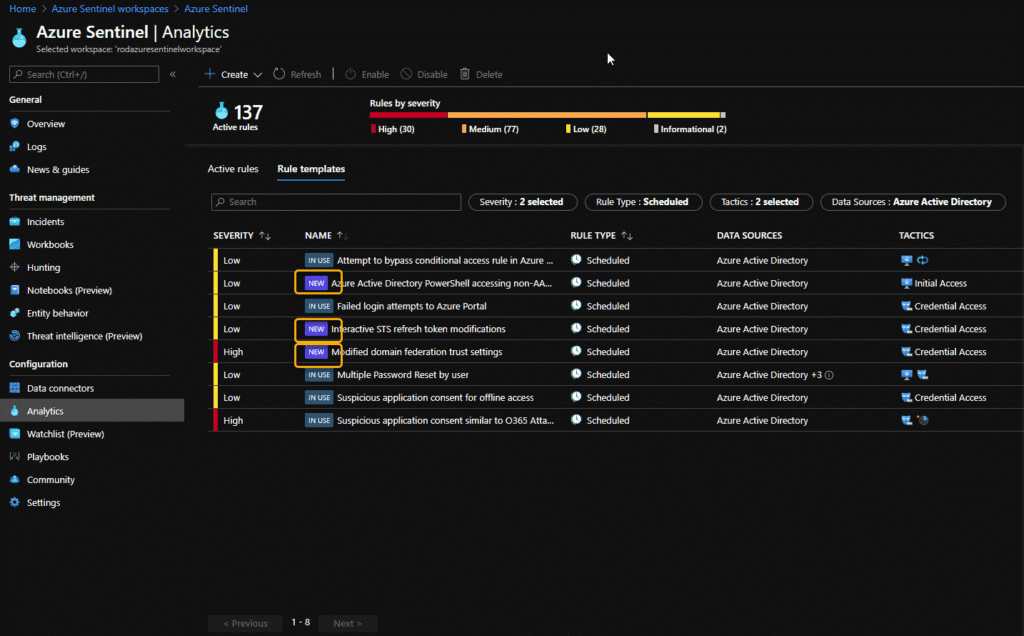The image size is (1024, 636).
Task: Open the Workbooks icon in sidebar
Action: (15, 245)
